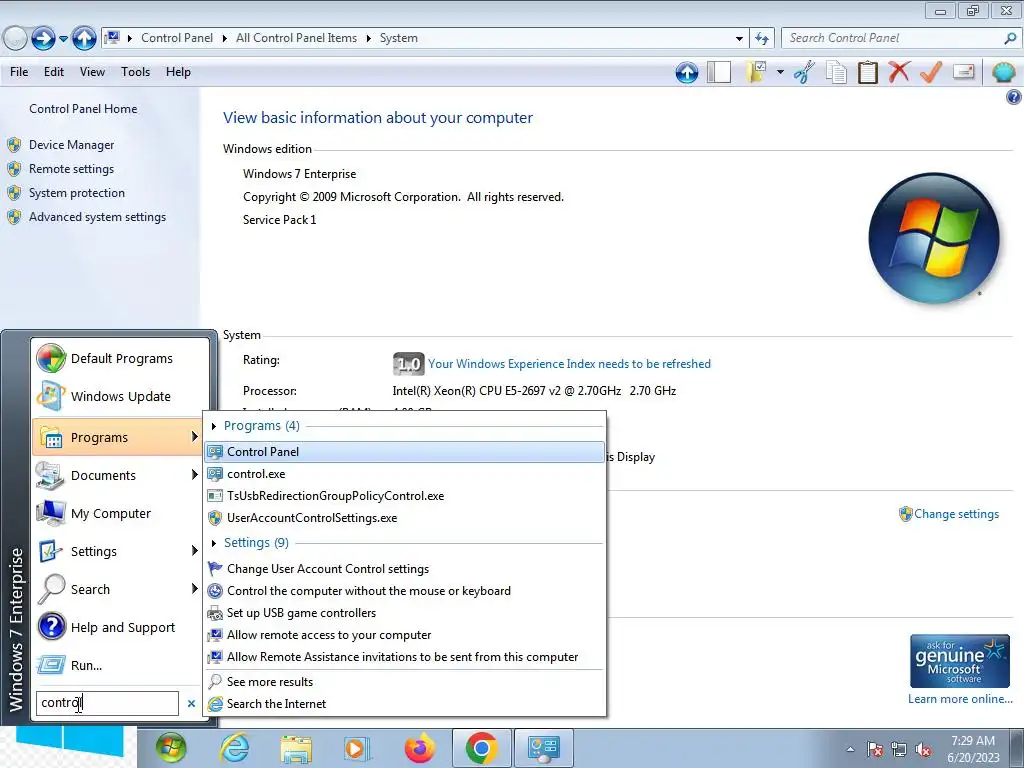Open Set up USB game controllers result

404,613
